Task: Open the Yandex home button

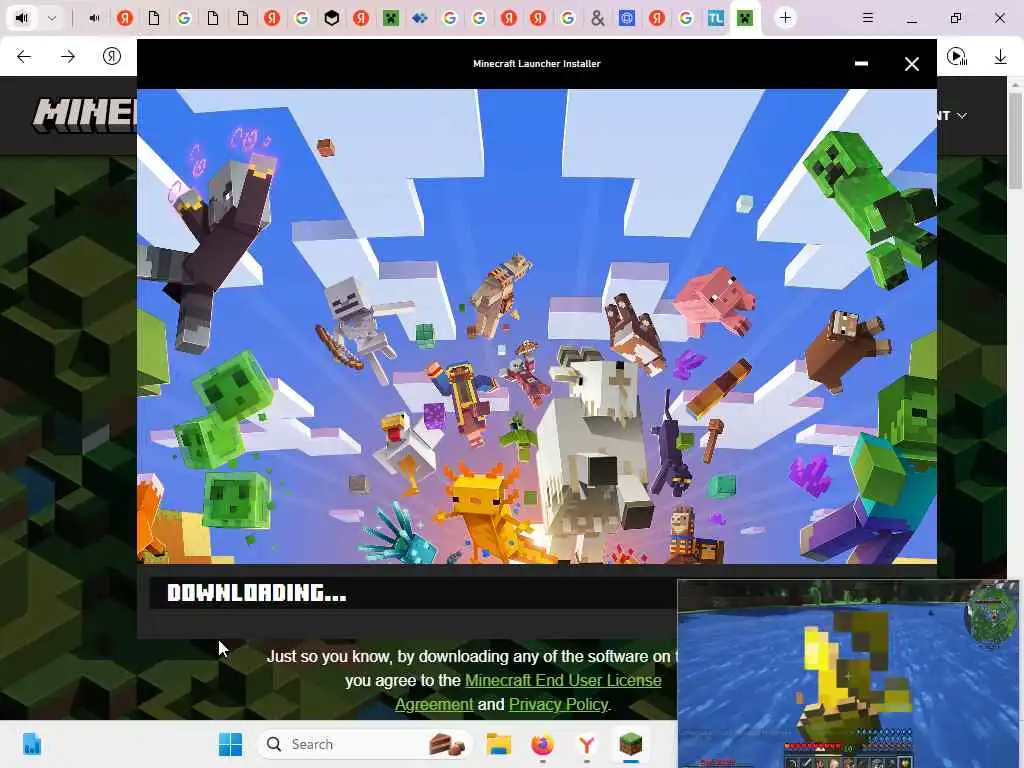Action: coord(112,57)
